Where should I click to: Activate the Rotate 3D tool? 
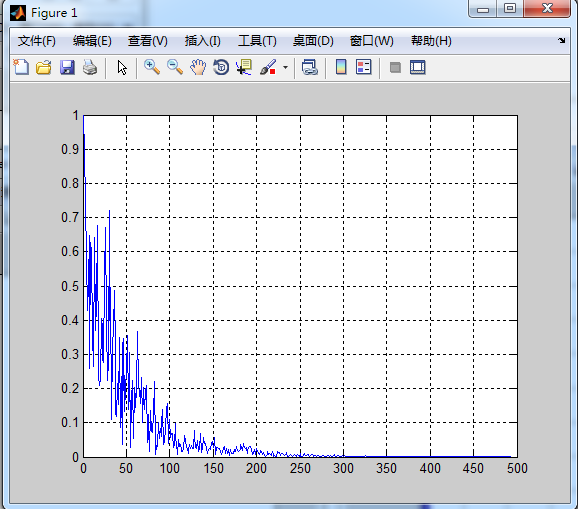(x=221, y=67)
